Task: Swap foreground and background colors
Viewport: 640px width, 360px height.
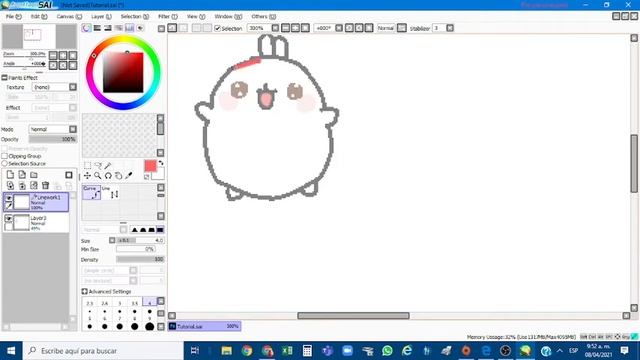Action: 161,163
